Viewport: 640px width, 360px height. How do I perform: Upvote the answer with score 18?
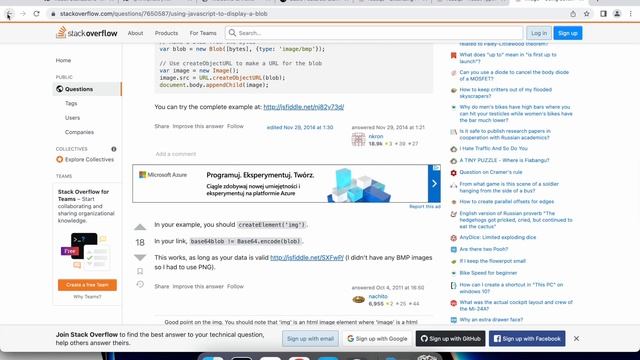tap(140, 227)
